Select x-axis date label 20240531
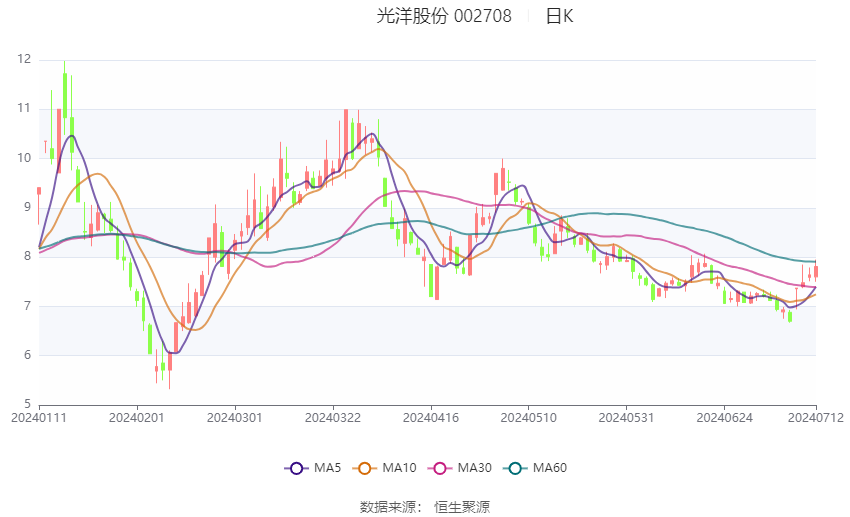 [626, 418]
